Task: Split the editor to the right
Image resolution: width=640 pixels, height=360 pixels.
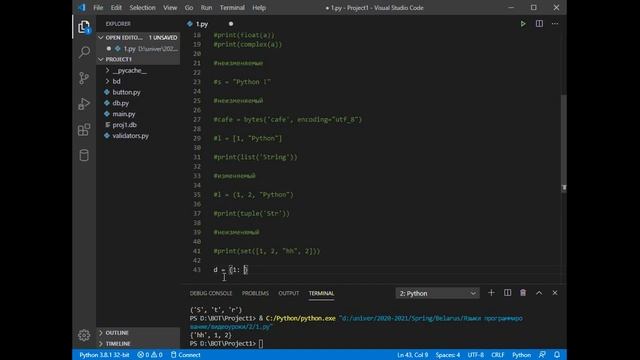Action: (x=539, y=24)
